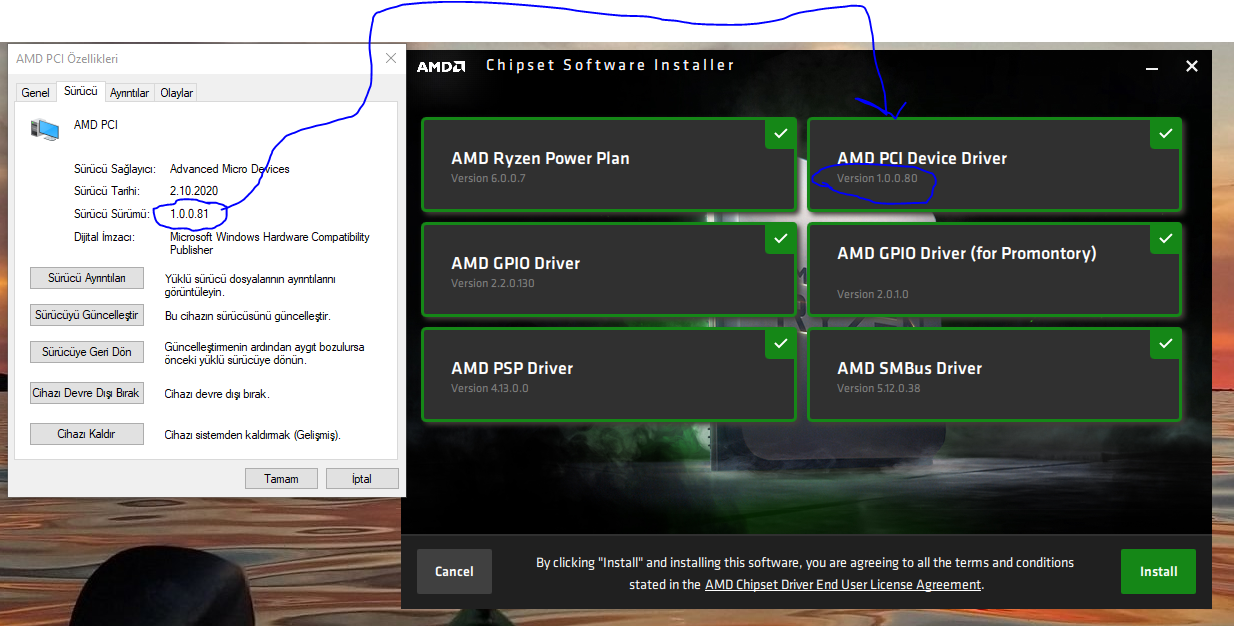1234x626 pixels.
Task: Click the AMD logo in installer title bar
Action: click(x=441, y=66)
